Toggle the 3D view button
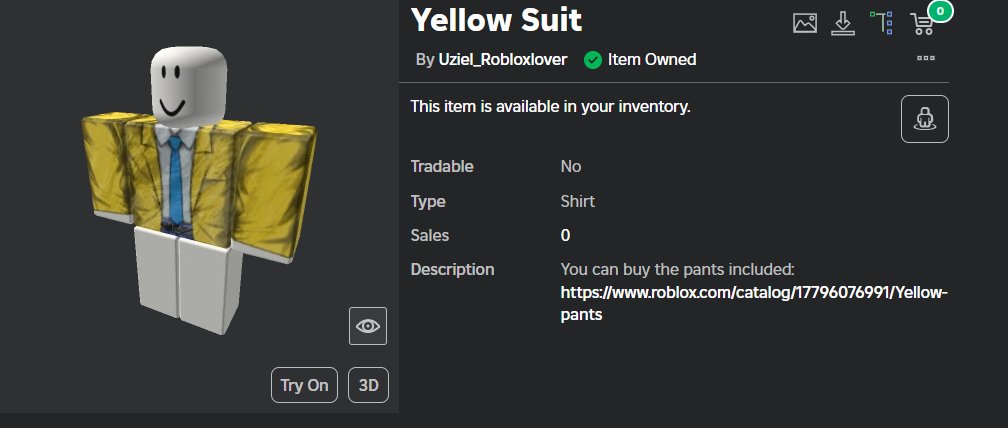 point(368,385)
